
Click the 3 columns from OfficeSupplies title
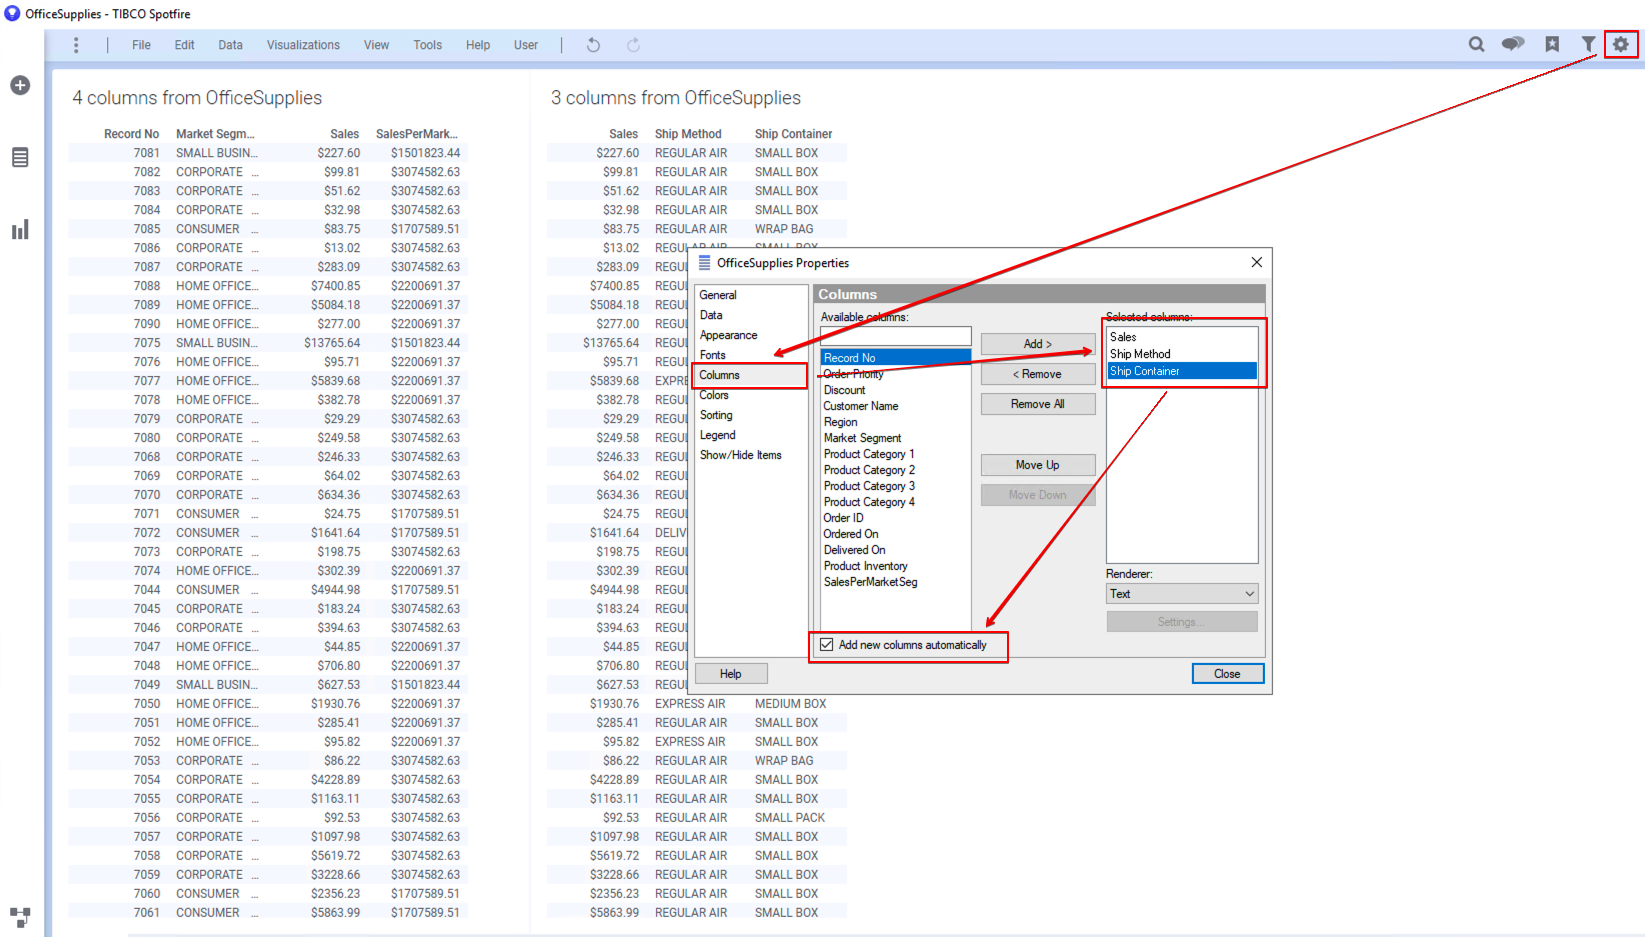click(x=676, y=98)
